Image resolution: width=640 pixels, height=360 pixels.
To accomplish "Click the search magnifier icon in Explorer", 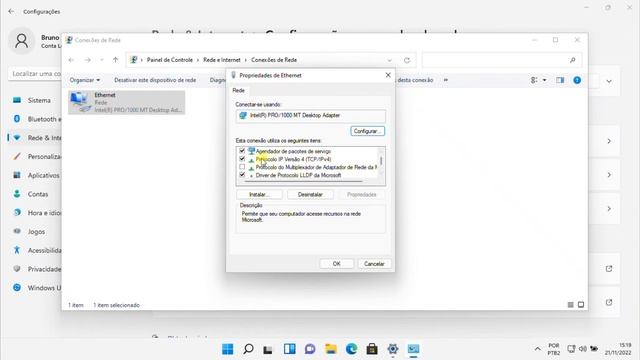I will [x=573, y=60].
